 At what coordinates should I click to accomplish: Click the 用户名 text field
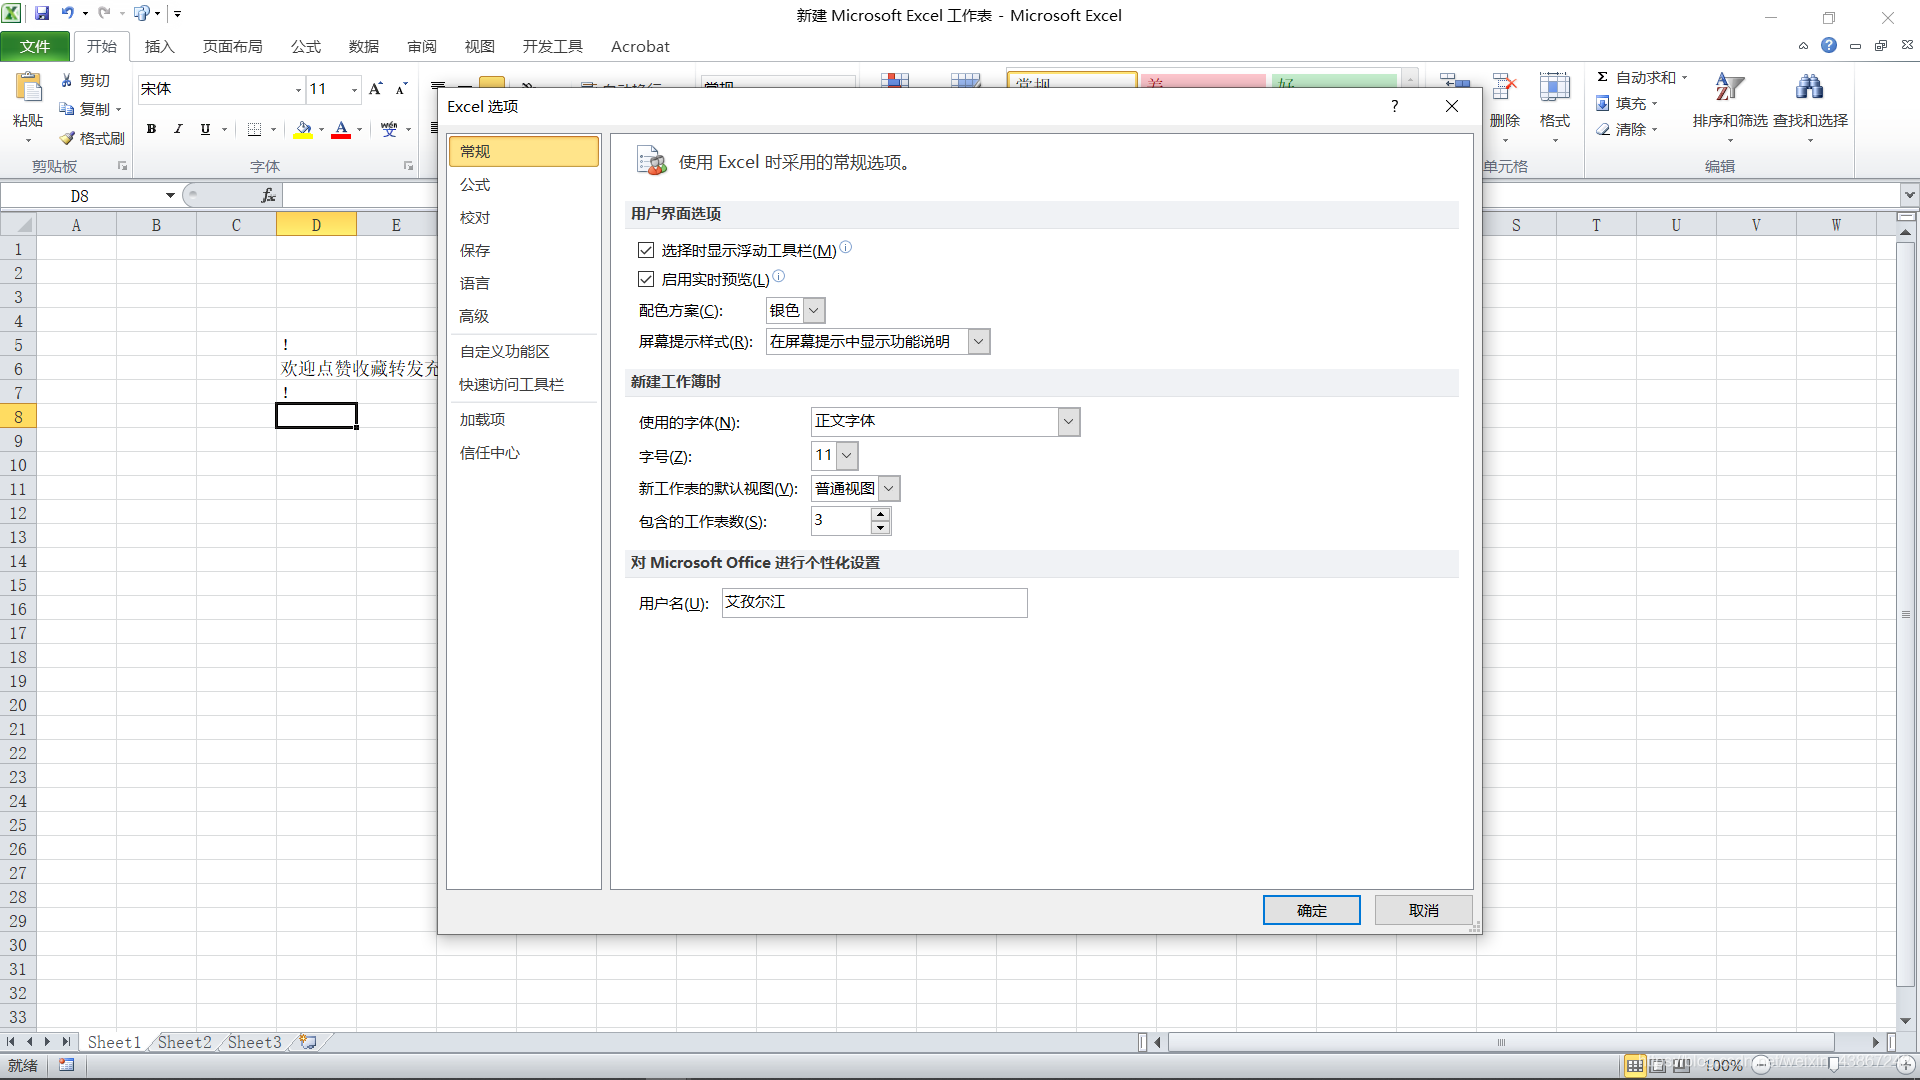pos(874,603)
